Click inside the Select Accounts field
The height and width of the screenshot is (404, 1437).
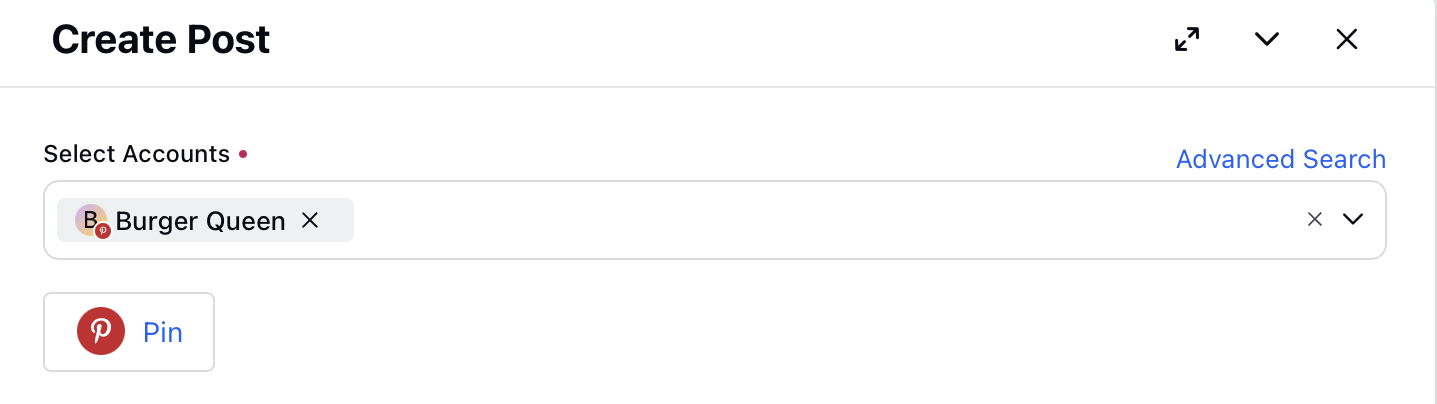715,220
